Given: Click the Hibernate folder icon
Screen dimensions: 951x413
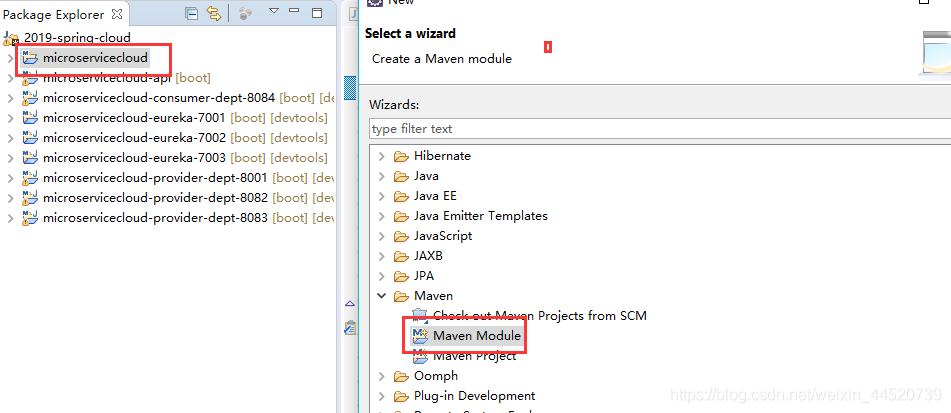Looking at the screenshot, I should pos(401,156).
